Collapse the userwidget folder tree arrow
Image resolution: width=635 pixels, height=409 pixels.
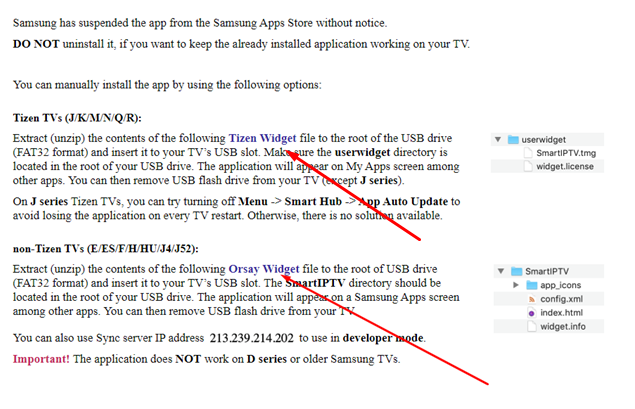(498, 140)
